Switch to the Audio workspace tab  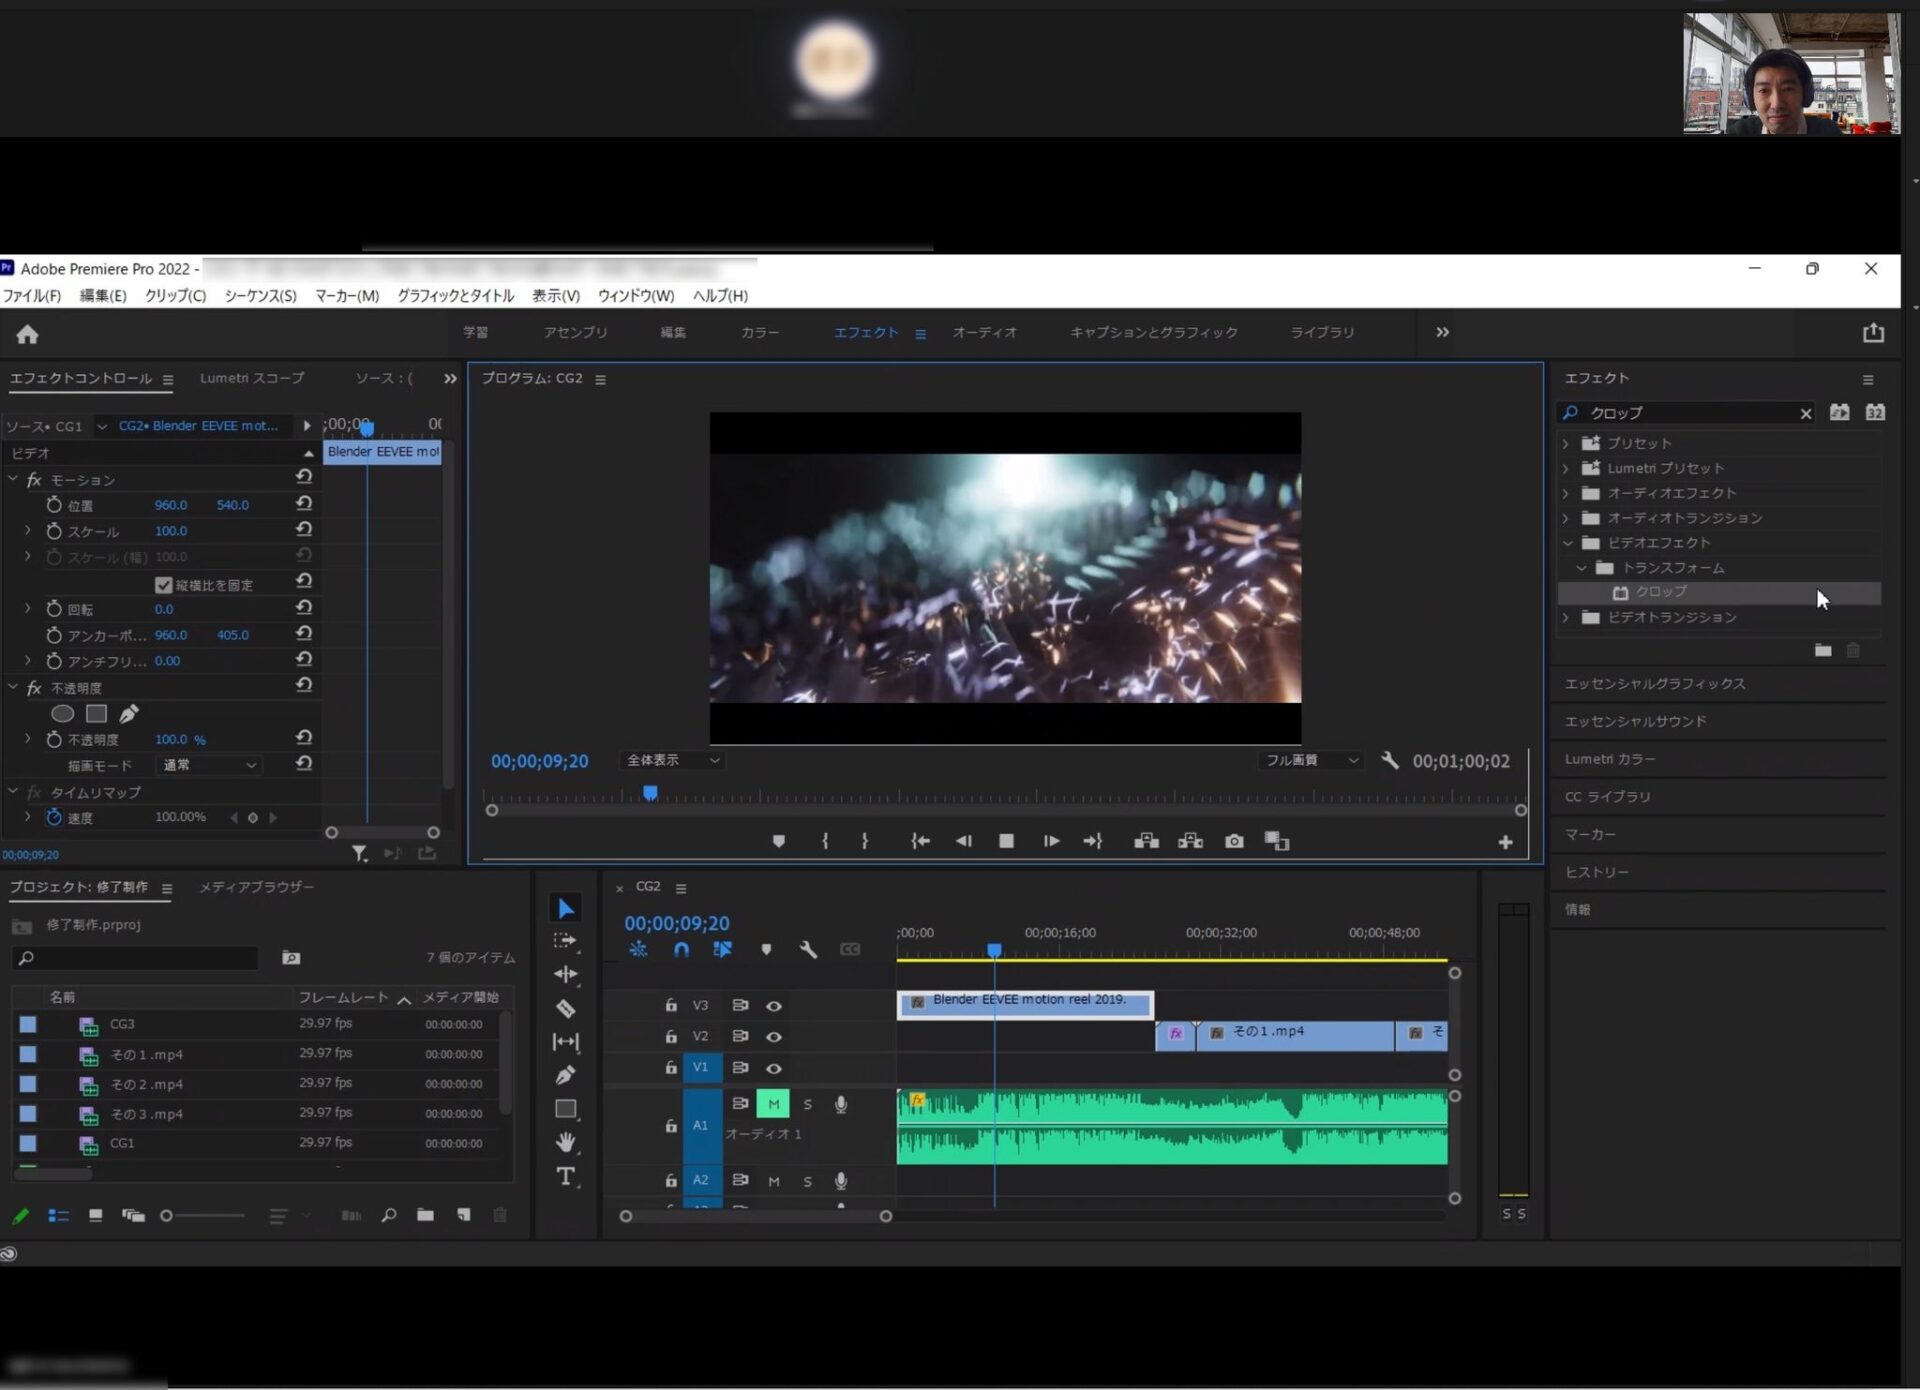click(x=984, y=333)
